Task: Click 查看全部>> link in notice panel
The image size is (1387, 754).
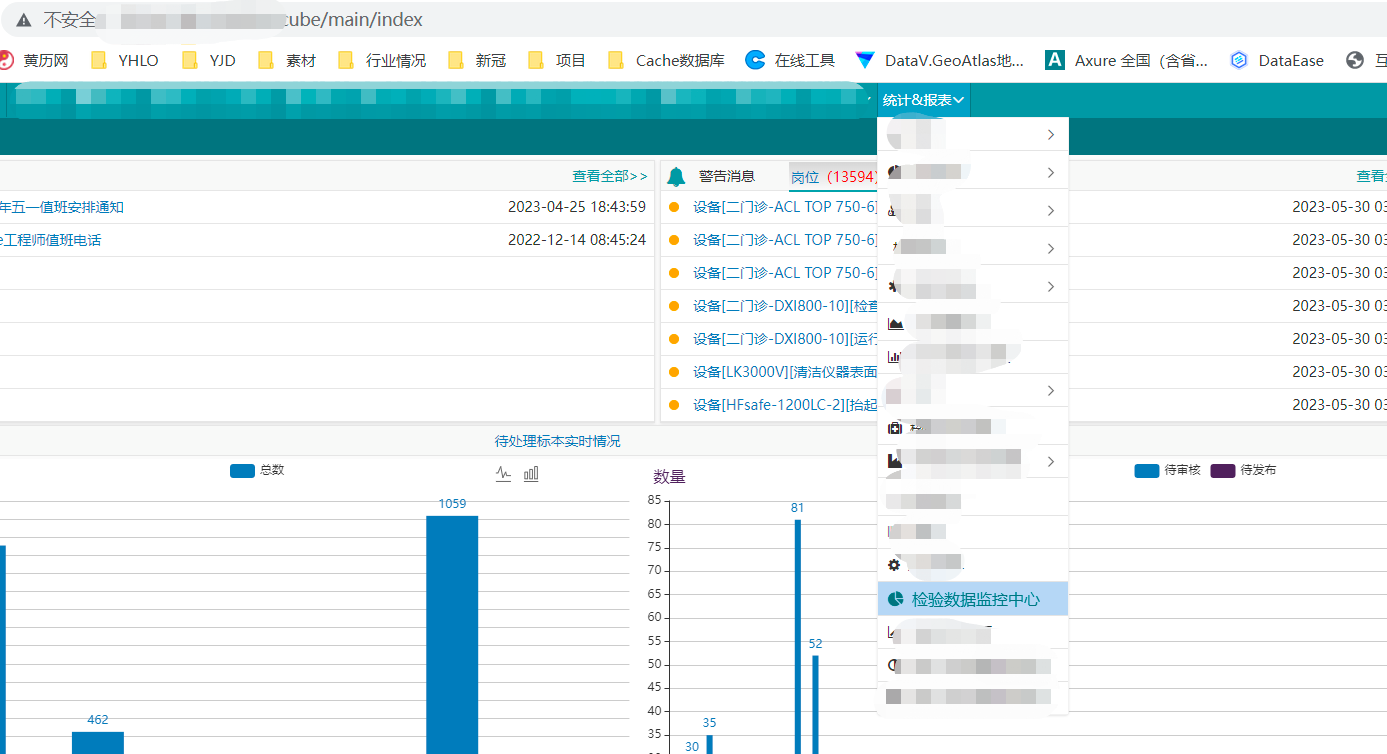Action: tap(609, 176)
